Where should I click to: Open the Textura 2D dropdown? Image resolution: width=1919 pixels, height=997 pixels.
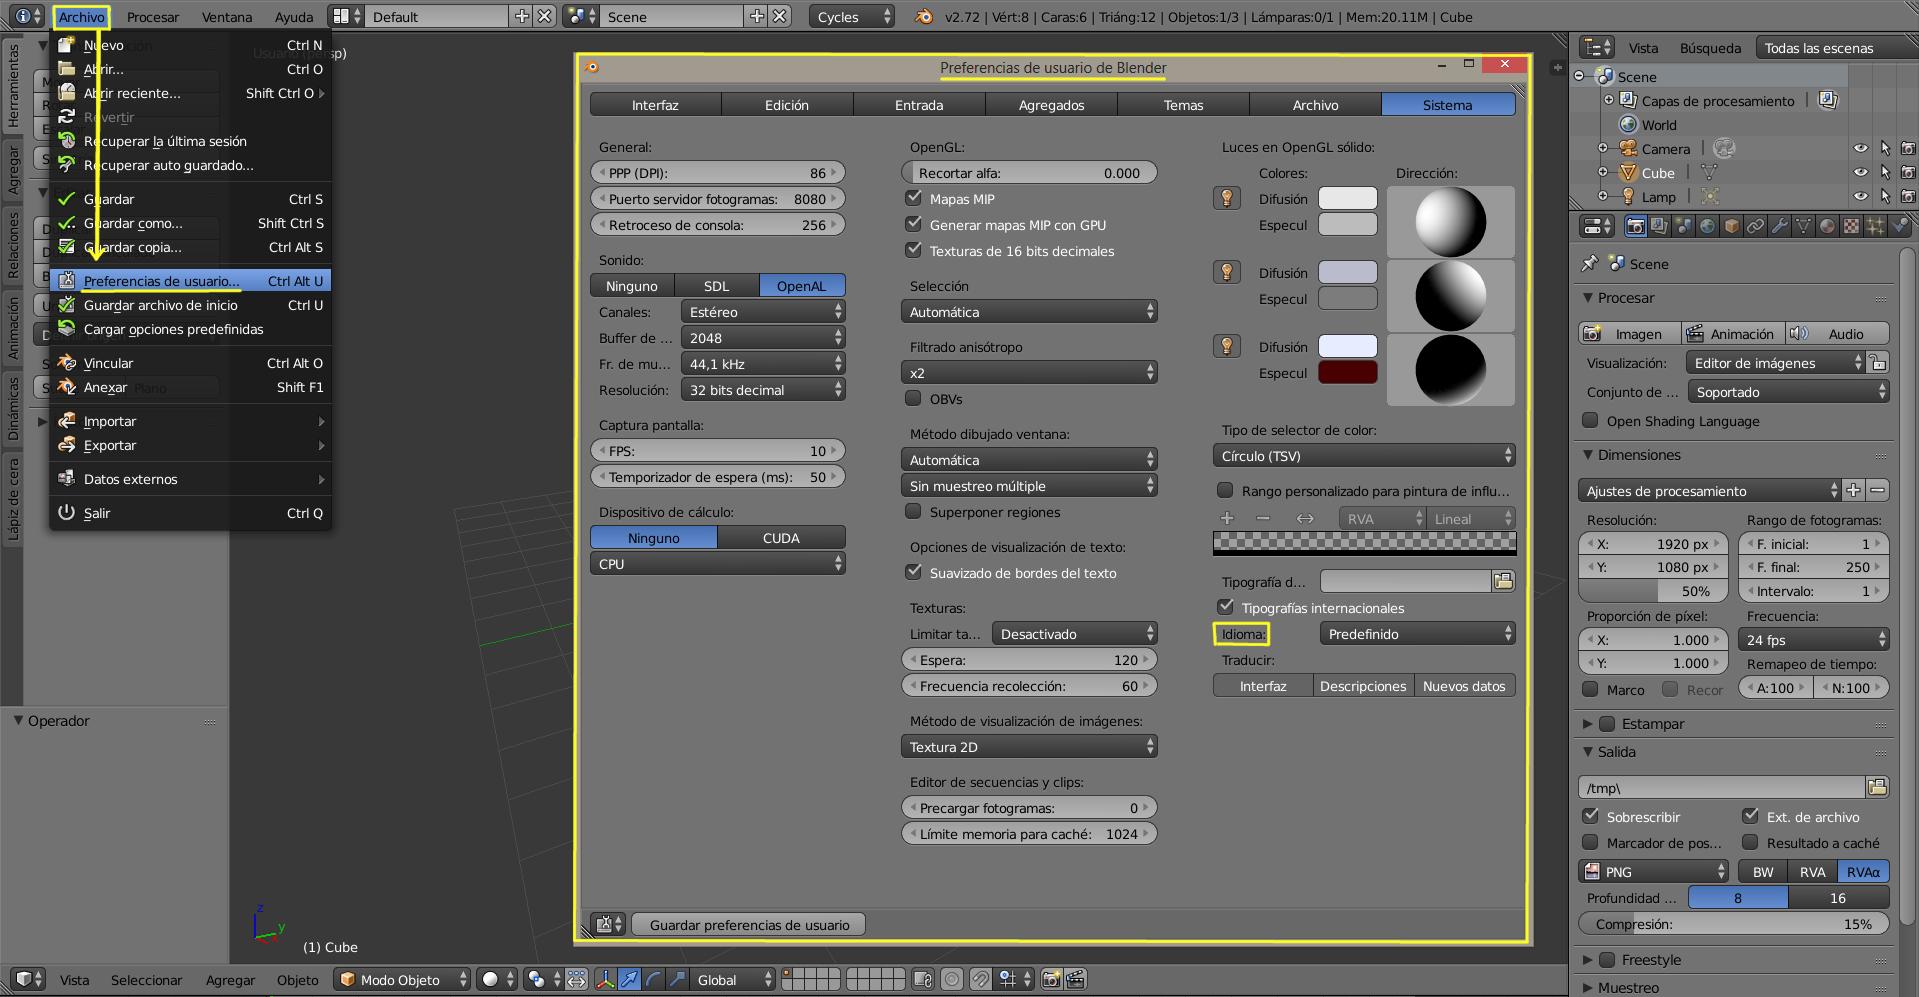point(1029,746)
